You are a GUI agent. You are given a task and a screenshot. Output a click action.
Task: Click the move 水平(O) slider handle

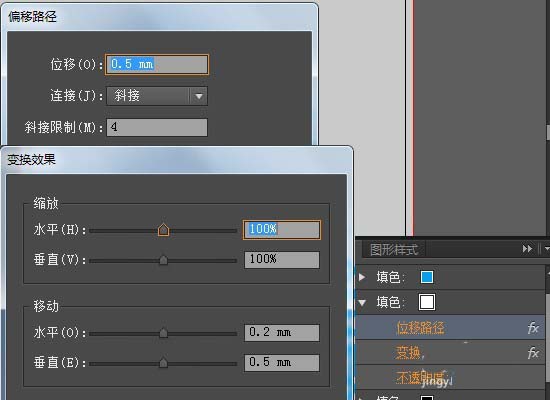point(163,333)
